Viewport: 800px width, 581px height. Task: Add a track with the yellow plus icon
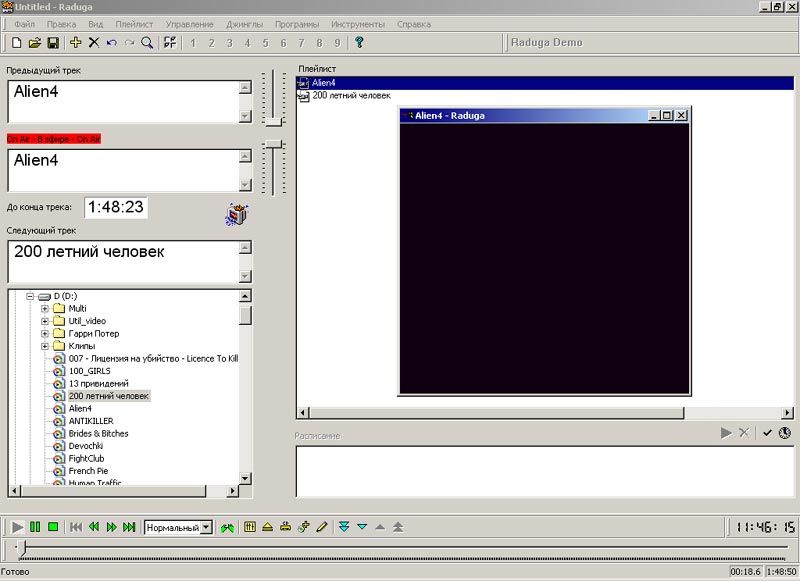tap(76, 43)
